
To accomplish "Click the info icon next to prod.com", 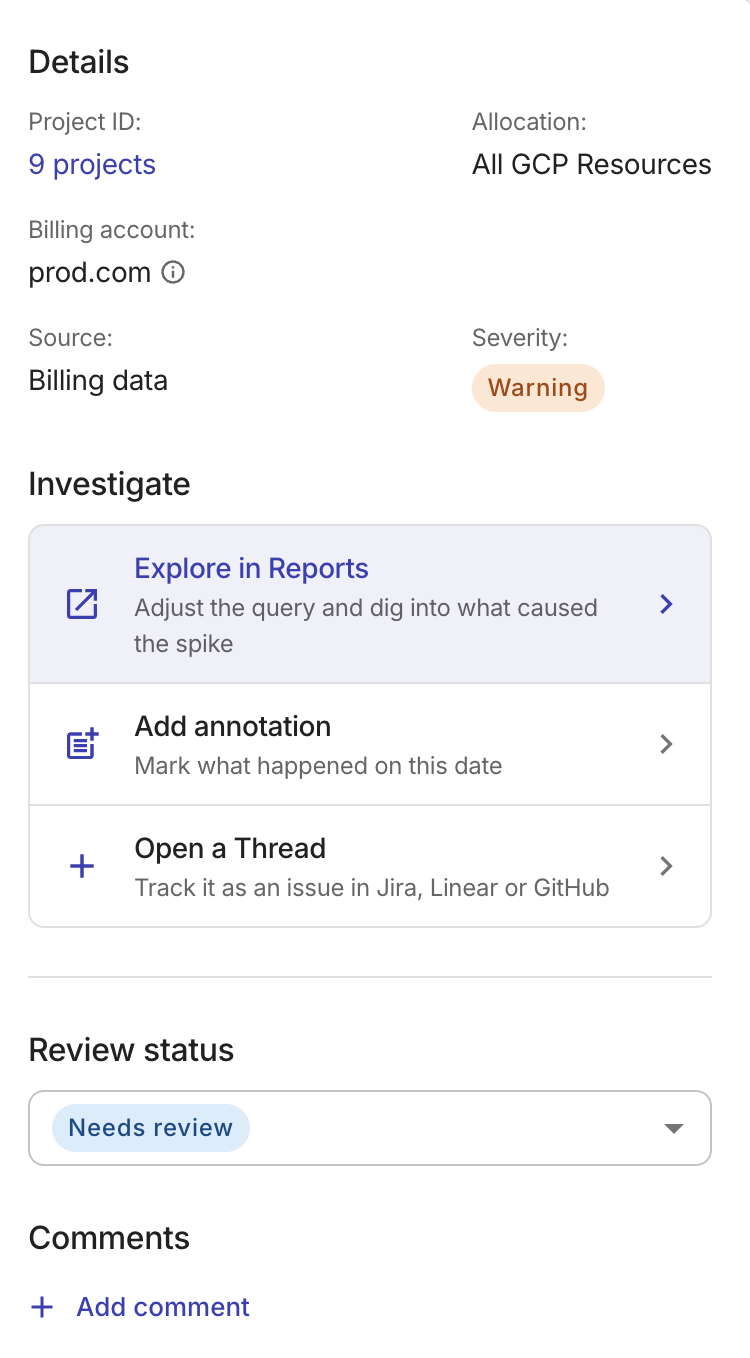I will pyautogui.click(x=173, y=273).
